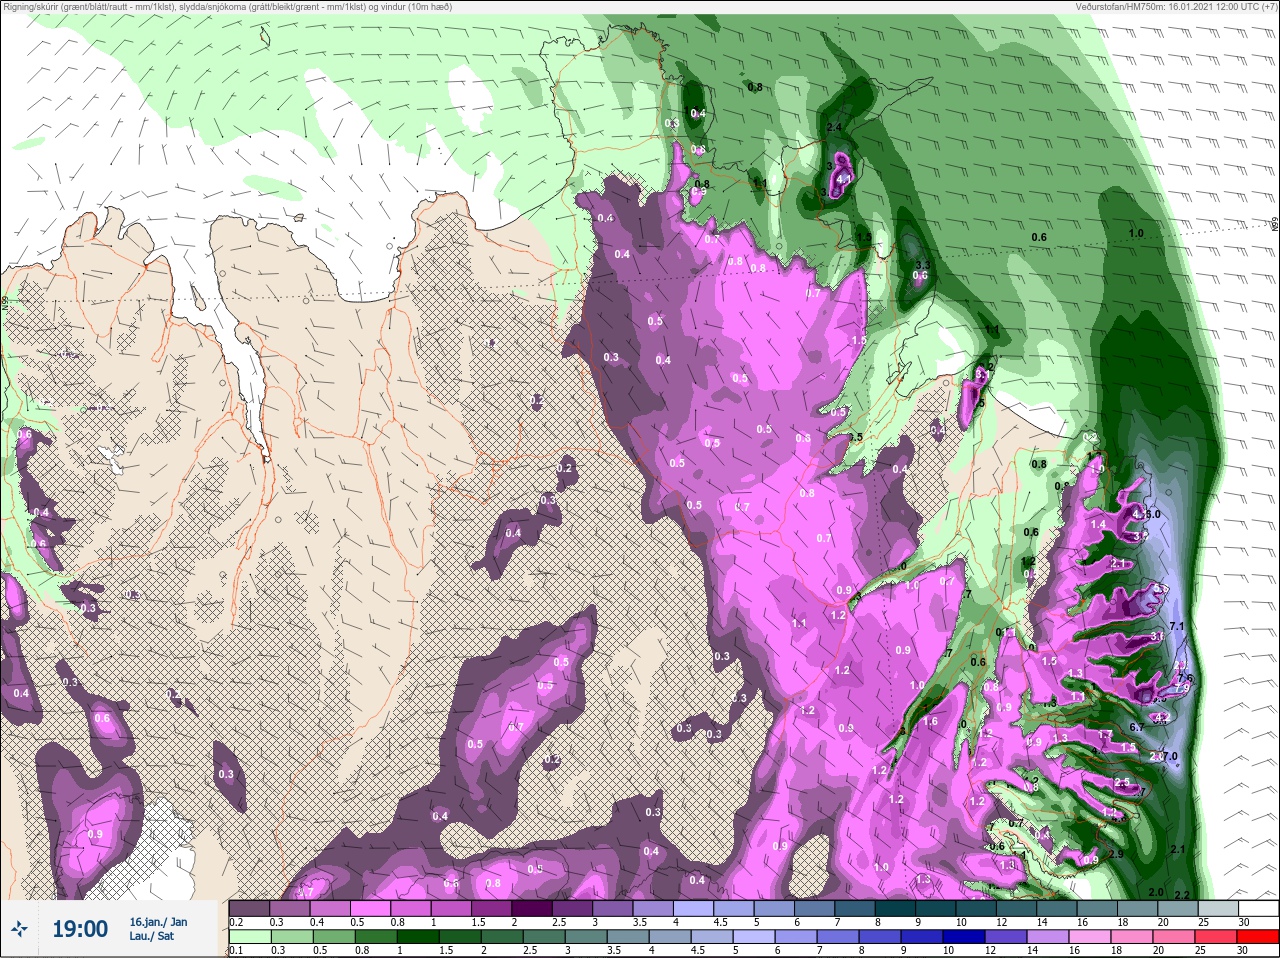Select the pale green 0.1 swatch in lower legend row

point(249,937)
